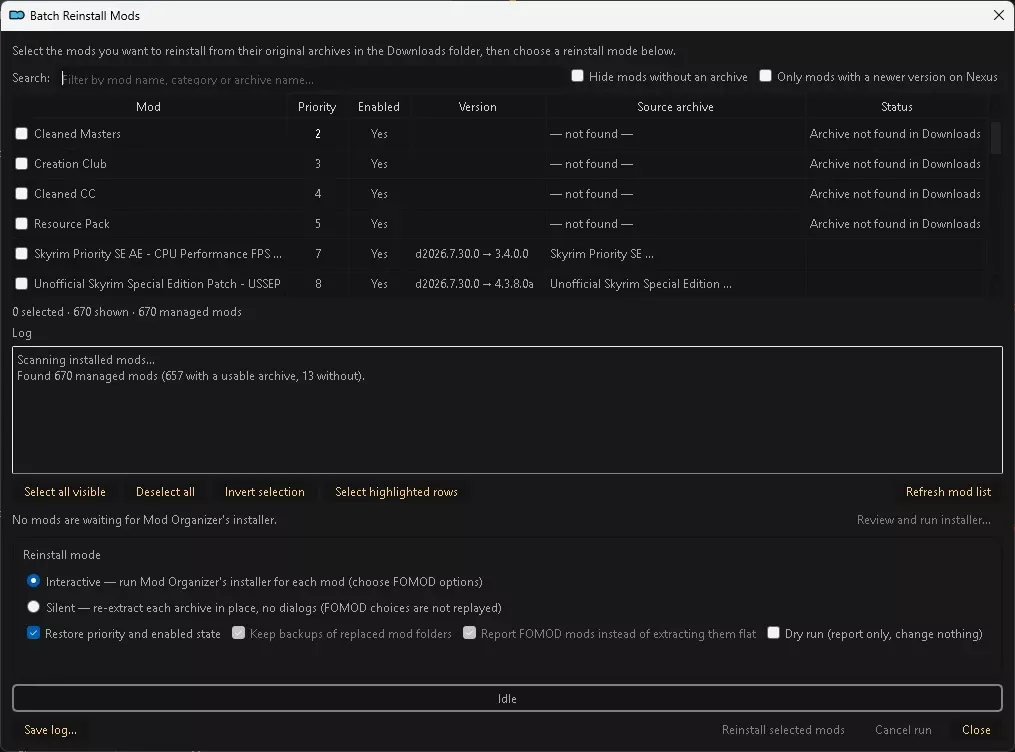Select the Resource Pack mod checkbox

[x=21, y=223]
